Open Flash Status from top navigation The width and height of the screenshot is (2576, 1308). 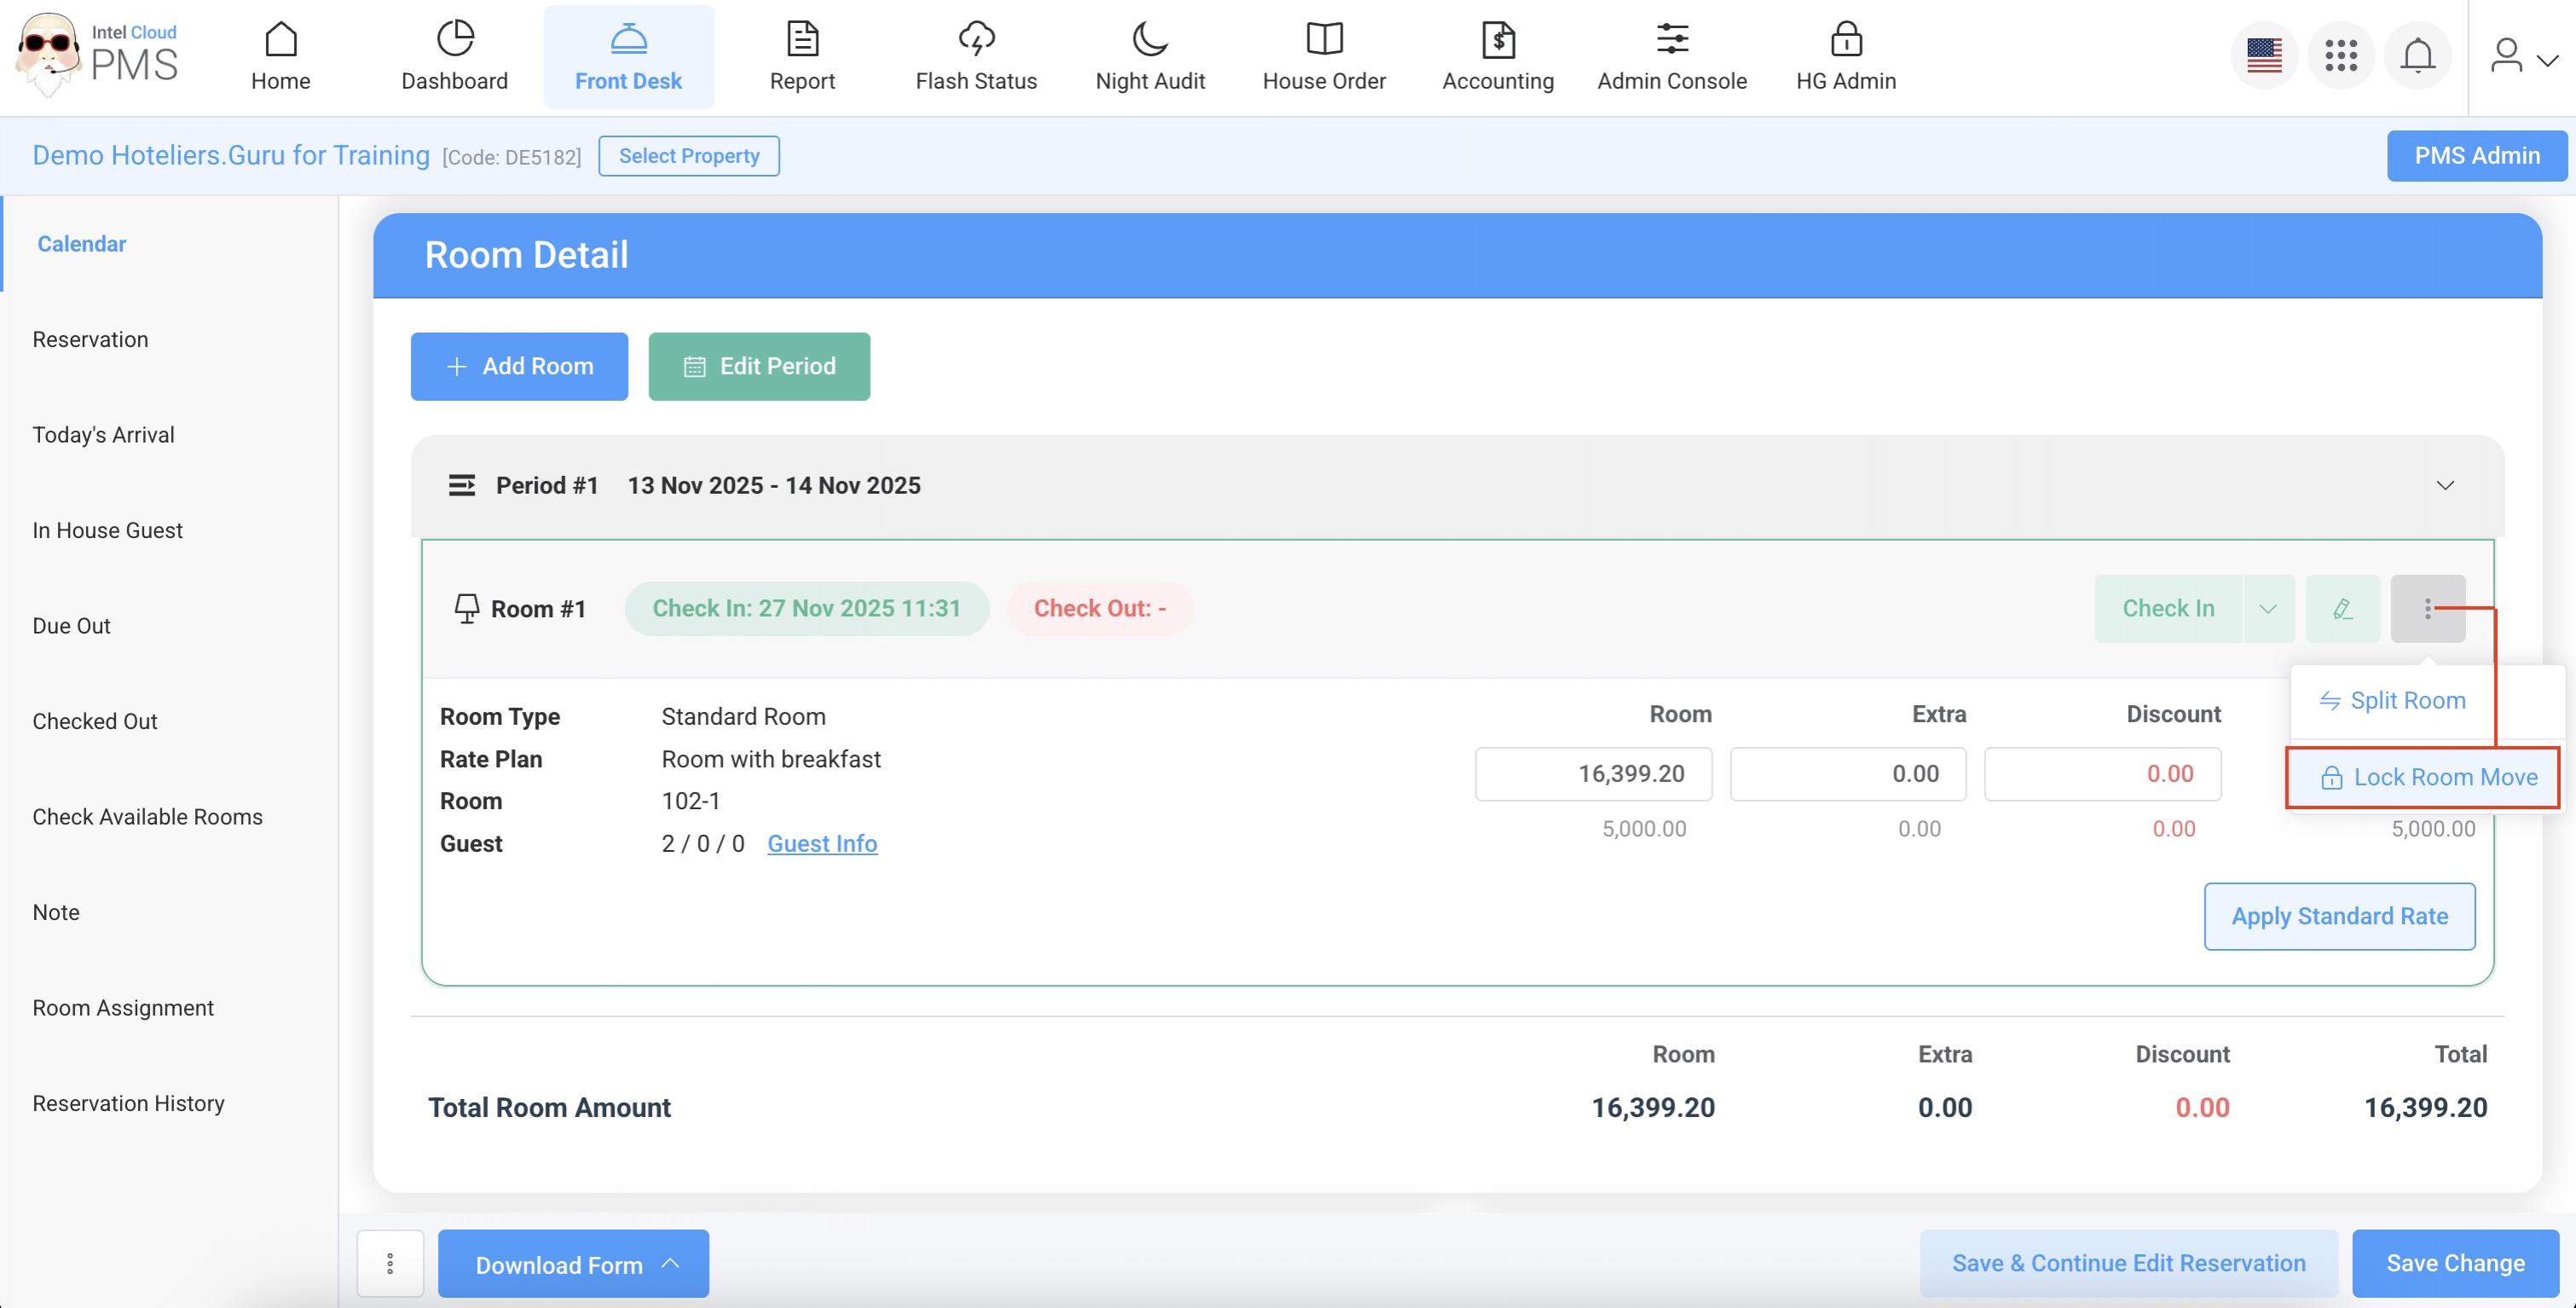pyautogui.click(x=976, y=56)
